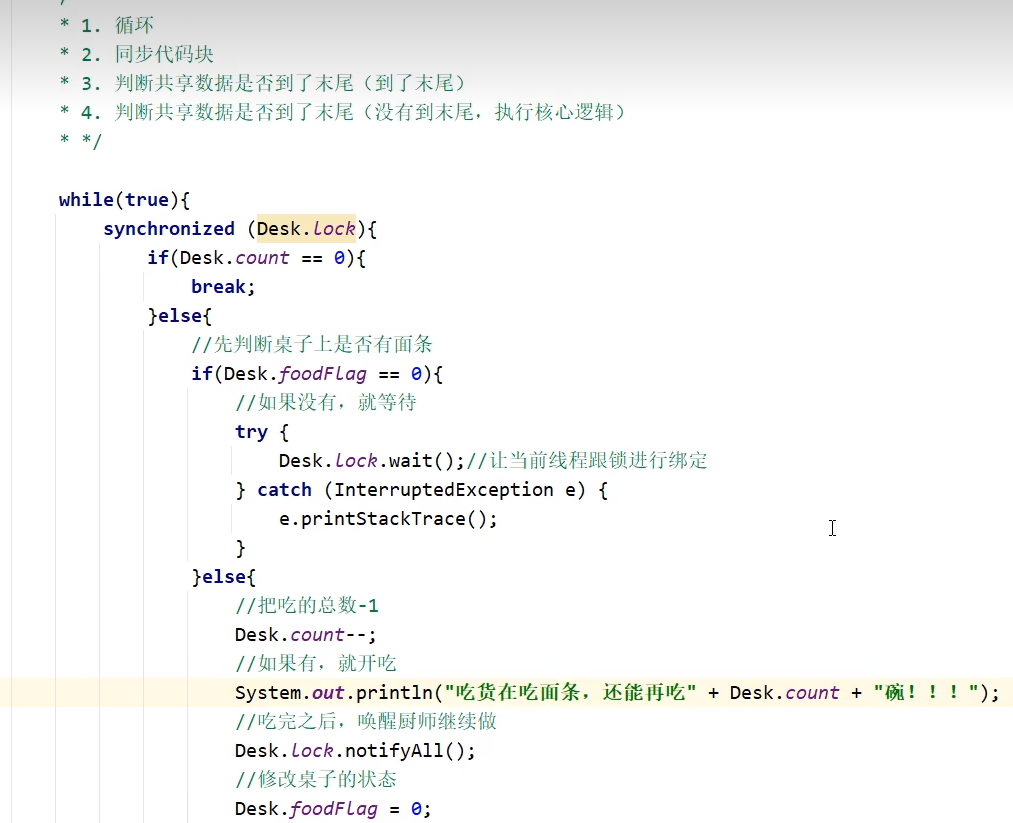Image resolution: width=1013 pixels, height=823 pixels.
Task: Click the comment 先判断桌子上是否有面条
Action: (310, 344)
